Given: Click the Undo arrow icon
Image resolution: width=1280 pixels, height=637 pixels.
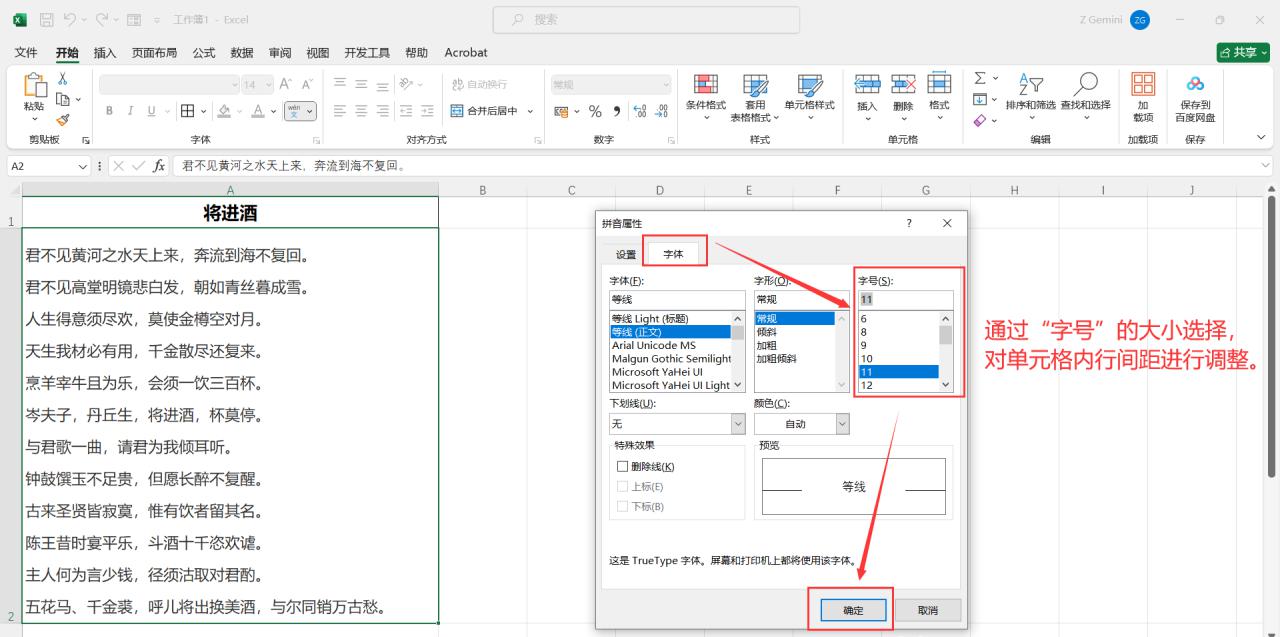Looking at the screenshot, I should coord(70,20).
